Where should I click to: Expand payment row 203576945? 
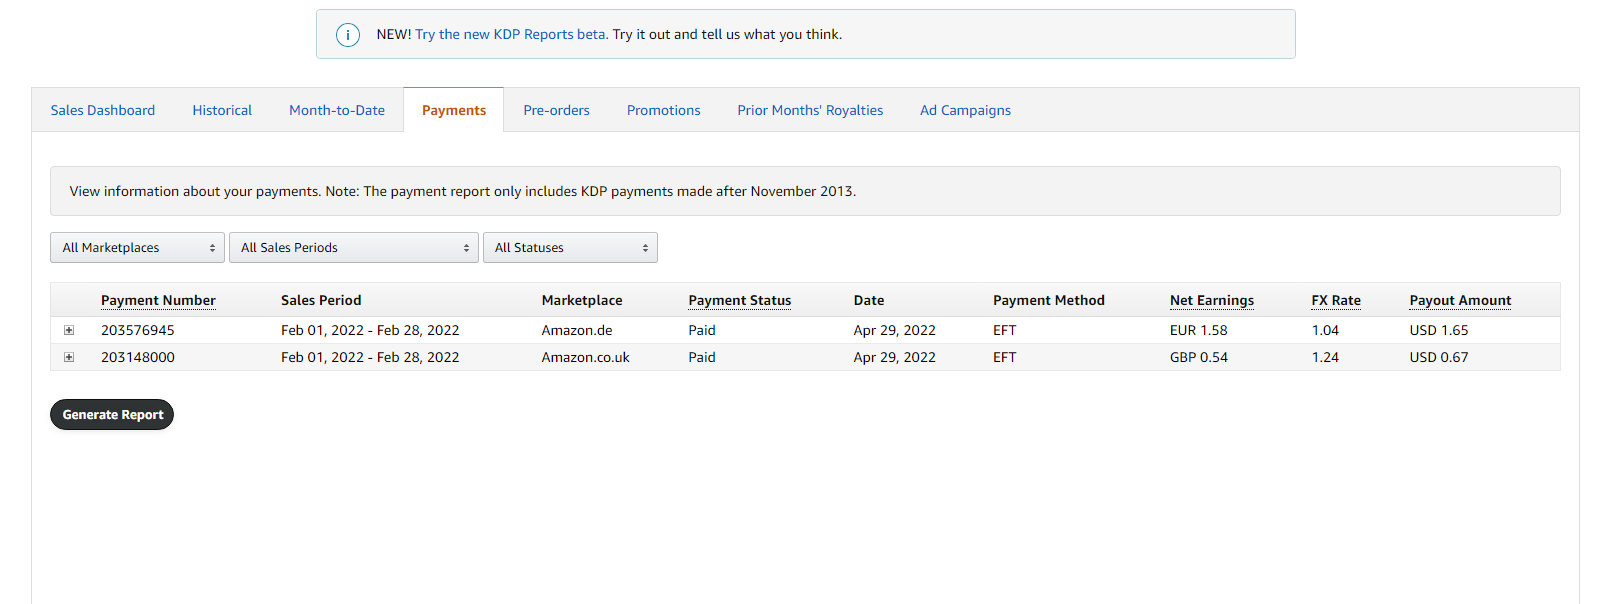tap(69, 330)
